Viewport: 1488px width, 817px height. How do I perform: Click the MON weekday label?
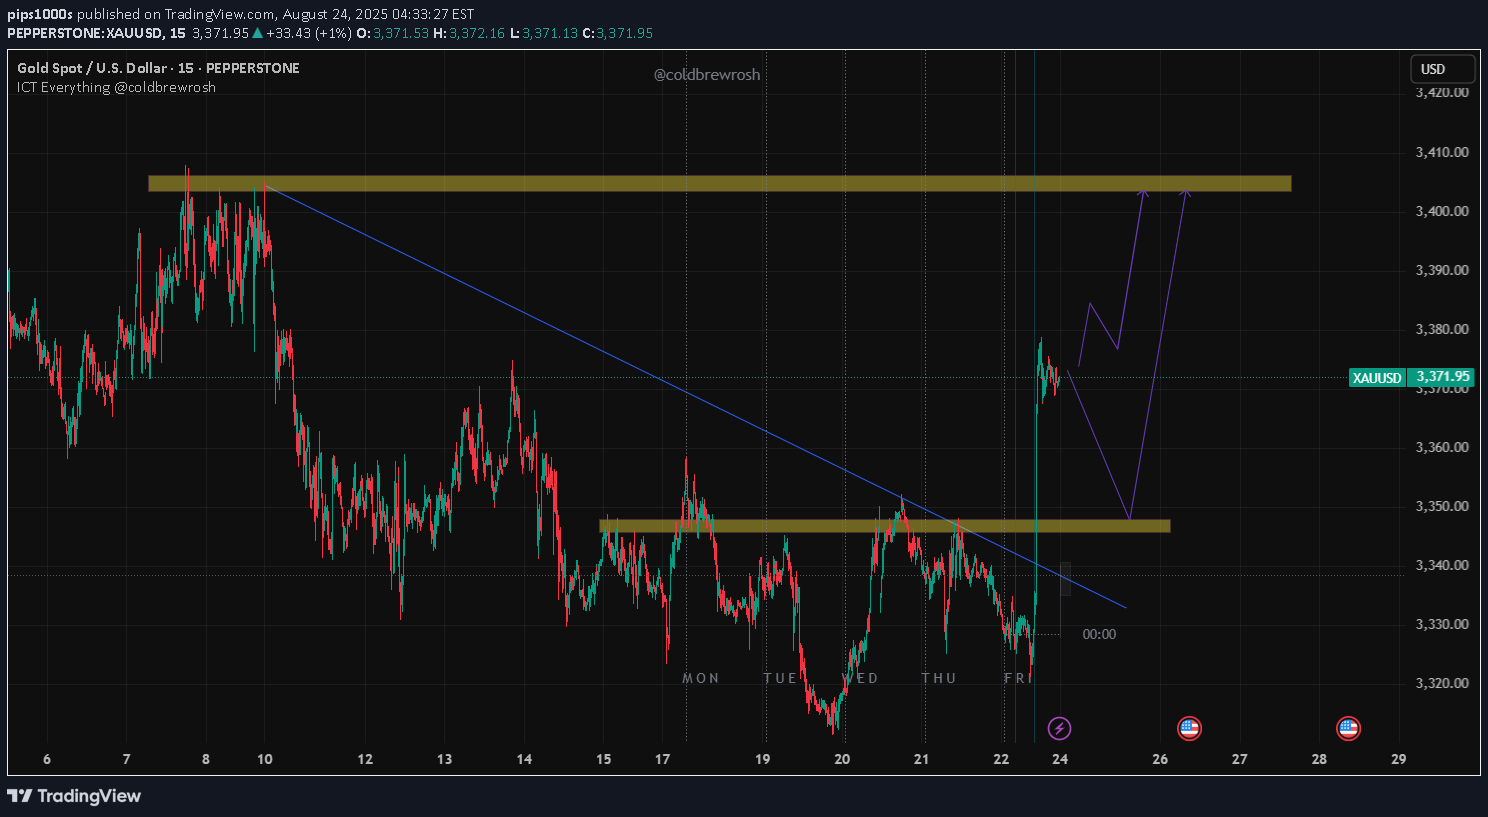[x=701, y=678]
